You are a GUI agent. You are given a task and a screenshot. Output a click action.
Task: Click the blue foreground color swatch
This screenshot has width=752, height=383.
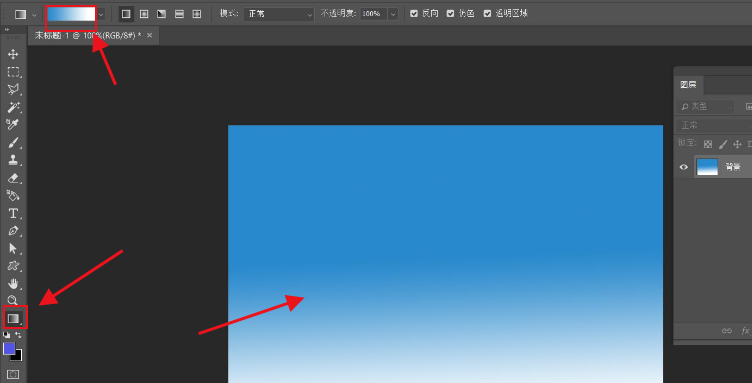9,348
